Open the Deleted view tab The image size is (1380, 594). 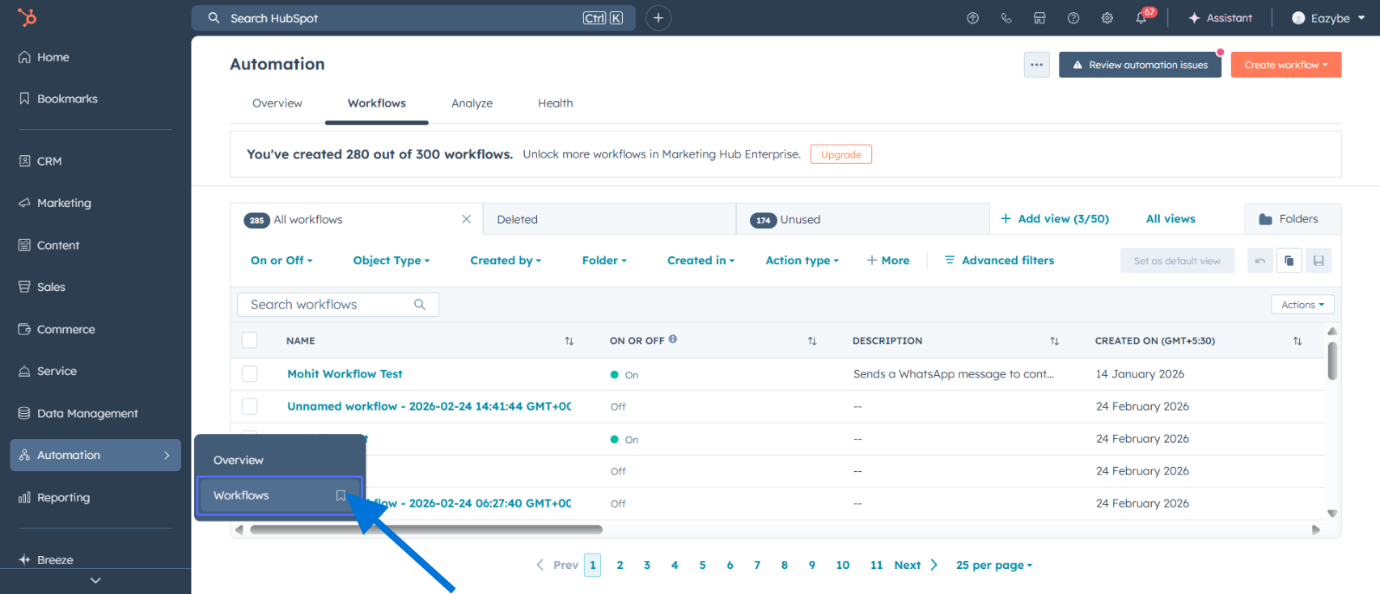coord(609,219)
